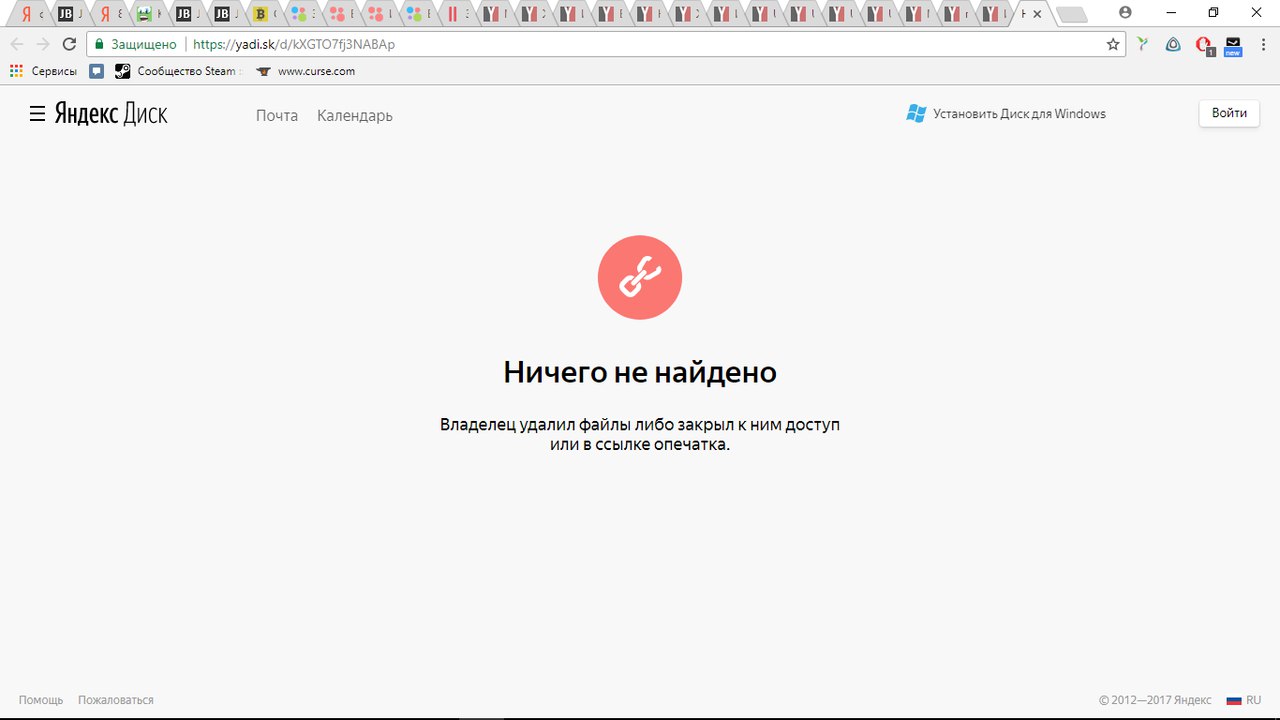Click the red Opera-like extension with badge 1

coord(1205,45)
